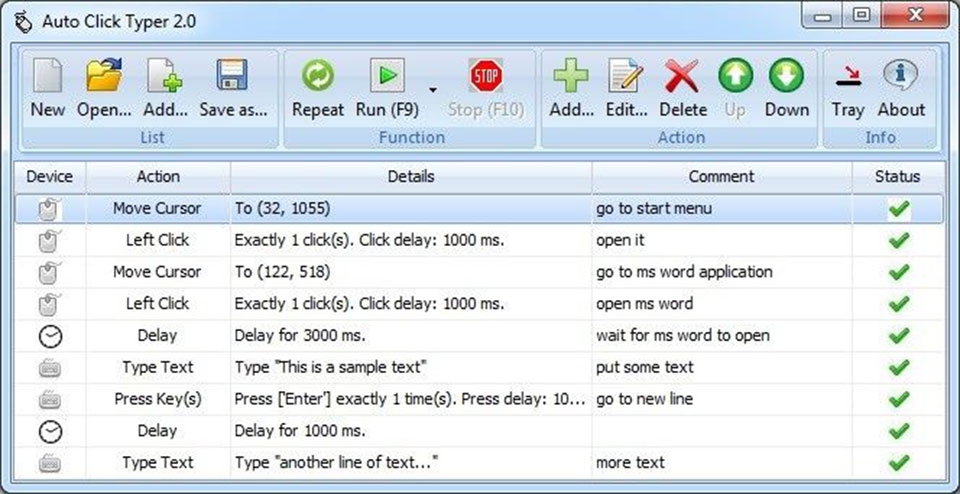Click clock icon in 'Delay for 1000 ms.' row
This screenshot has width=960, height=494.
(50, 432)
